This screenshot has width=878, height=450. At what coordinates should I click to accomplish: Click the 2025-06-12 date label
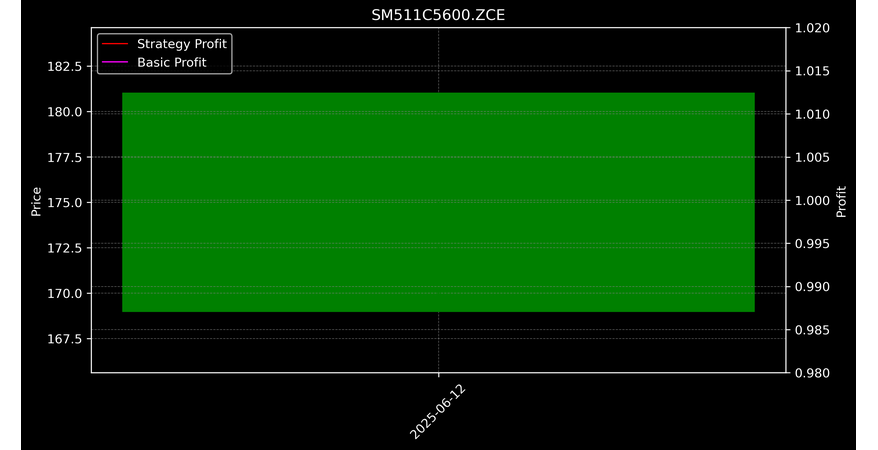click(x=438, y=412)
